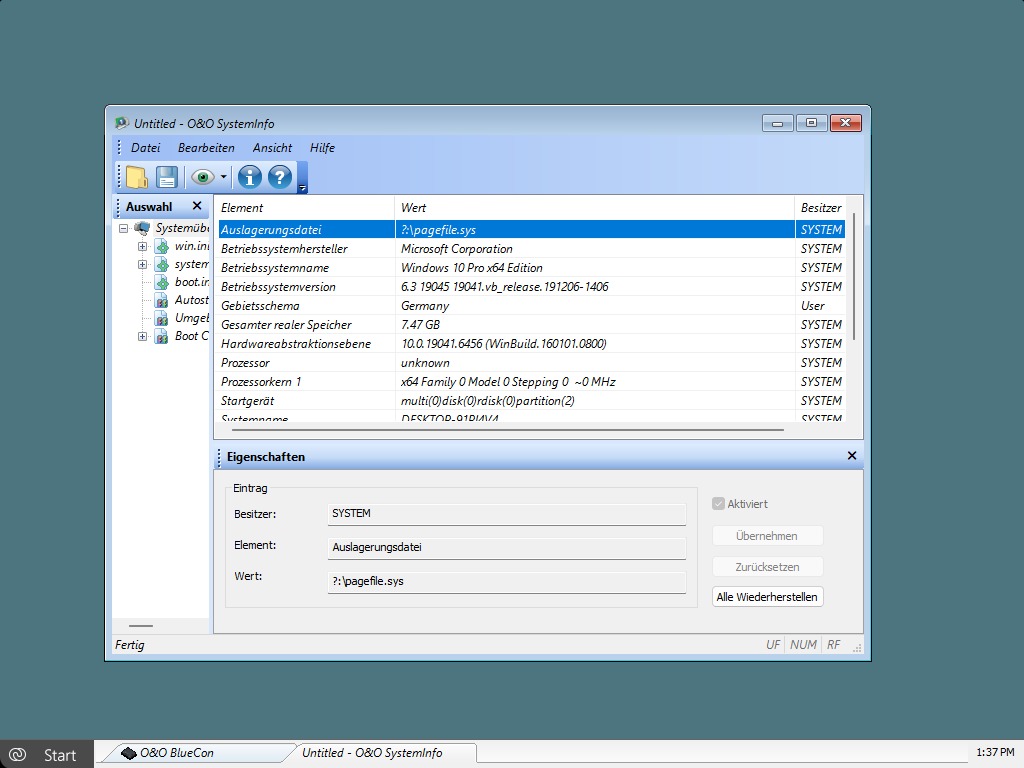The image size is (1024, 768).
Task: Click the O&O Start logo icon
Action: [17, 755]
